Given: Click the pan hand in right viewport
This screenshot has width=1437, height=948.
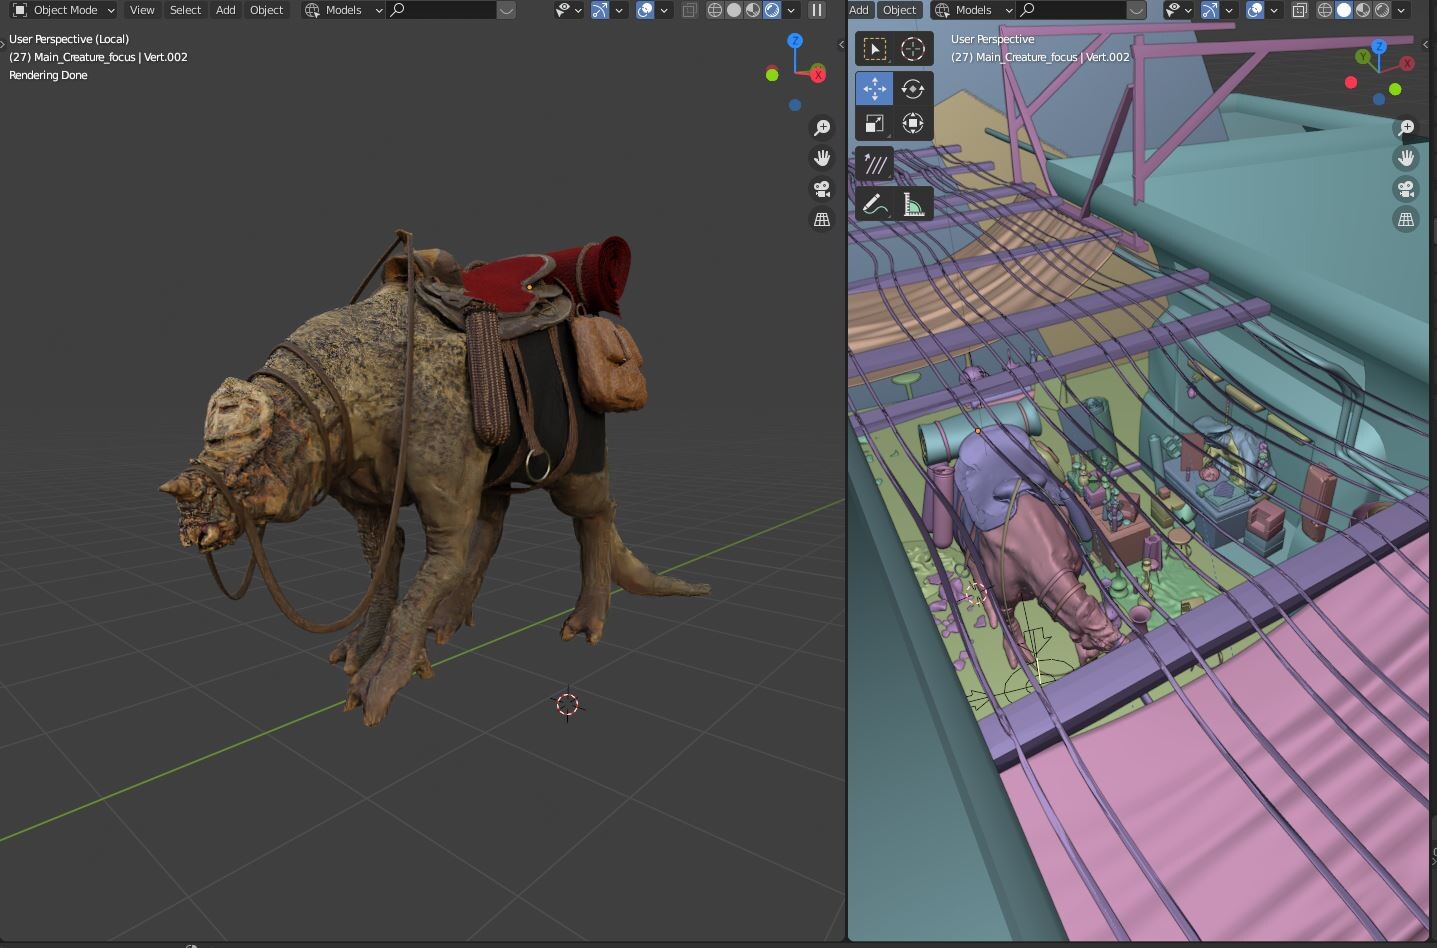Looking at the screenshot, I should pos(1406,158).
